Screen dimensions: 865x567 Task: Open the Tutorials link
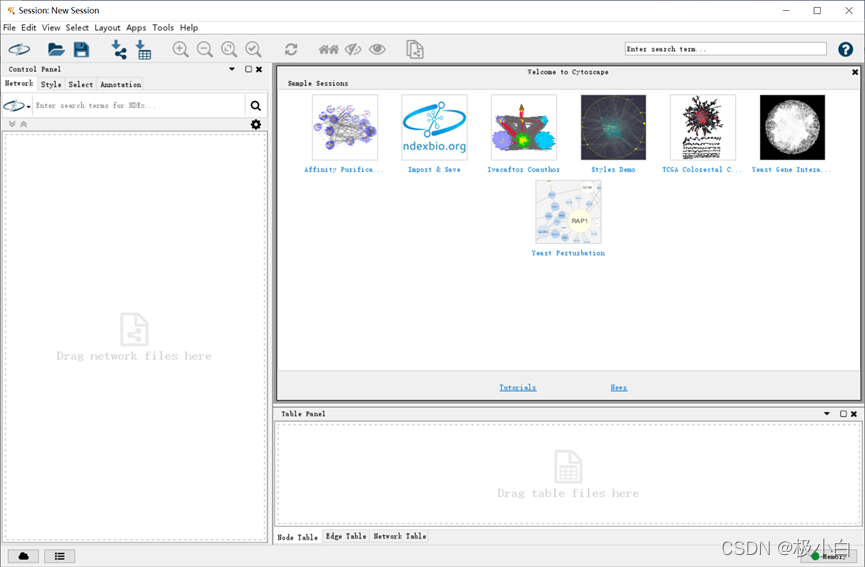[x=517, y=388]
